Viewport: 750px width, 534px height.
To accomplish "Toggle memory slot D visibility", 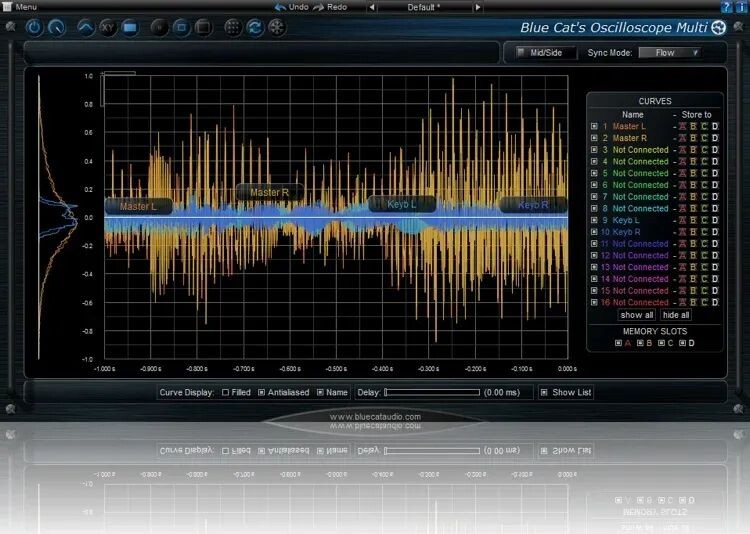I will [x=683, y=343].
